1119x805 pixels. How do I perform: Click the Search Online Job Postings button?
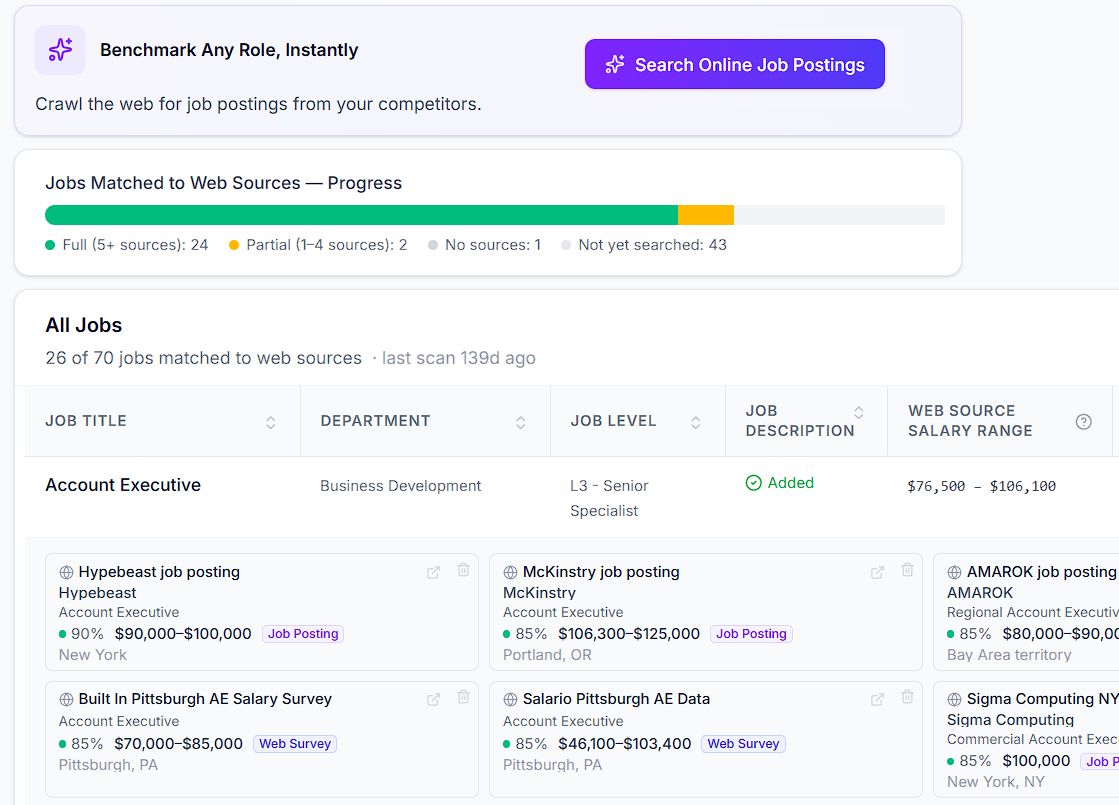734,64
